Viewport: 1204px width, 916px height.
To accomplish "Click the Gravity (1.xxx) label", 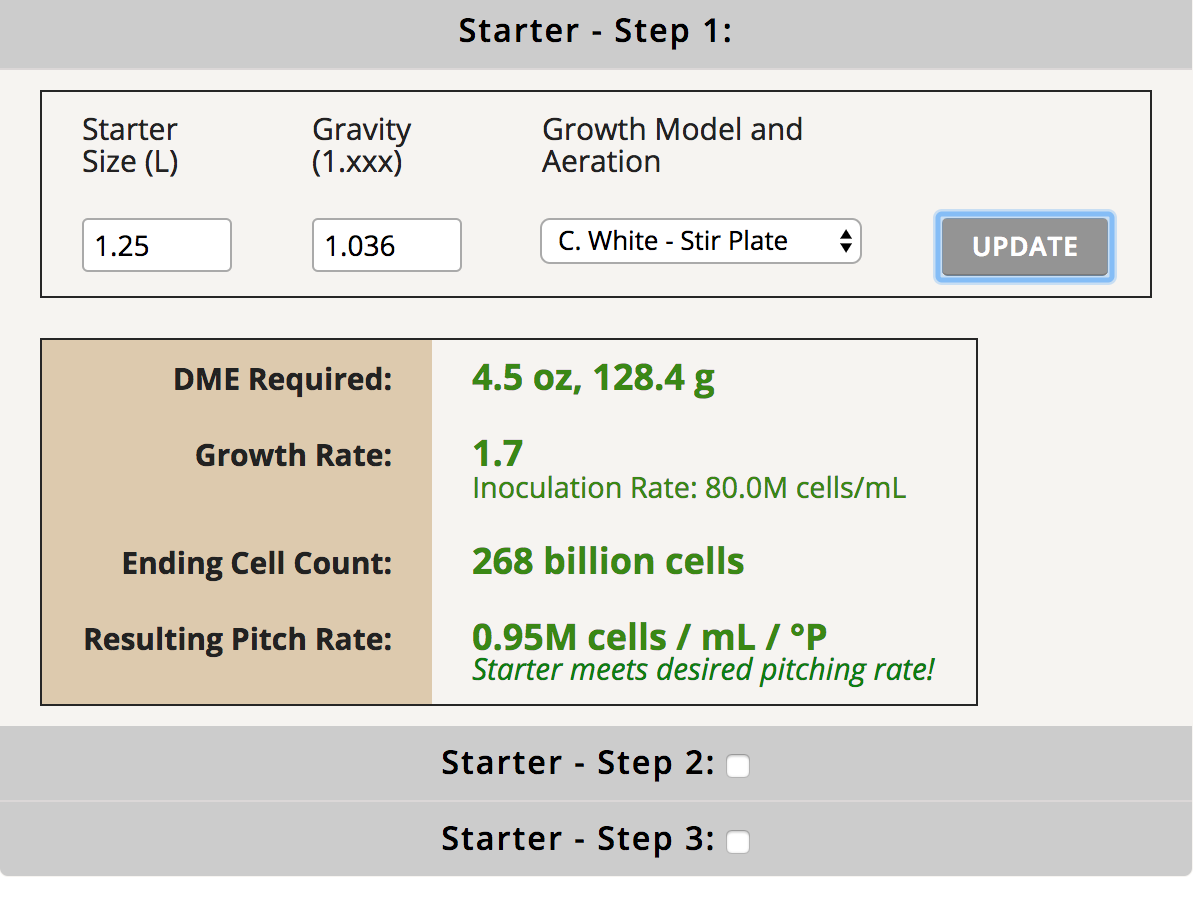I will tap(361, 145).
